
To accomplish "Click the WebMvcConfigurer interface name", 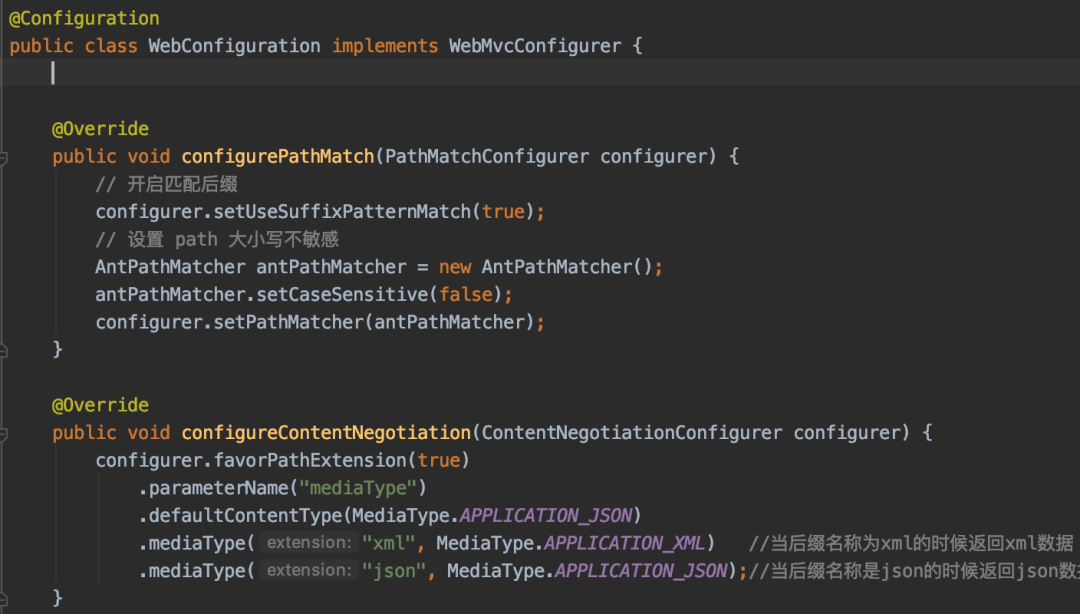I will tap(535, 46).
